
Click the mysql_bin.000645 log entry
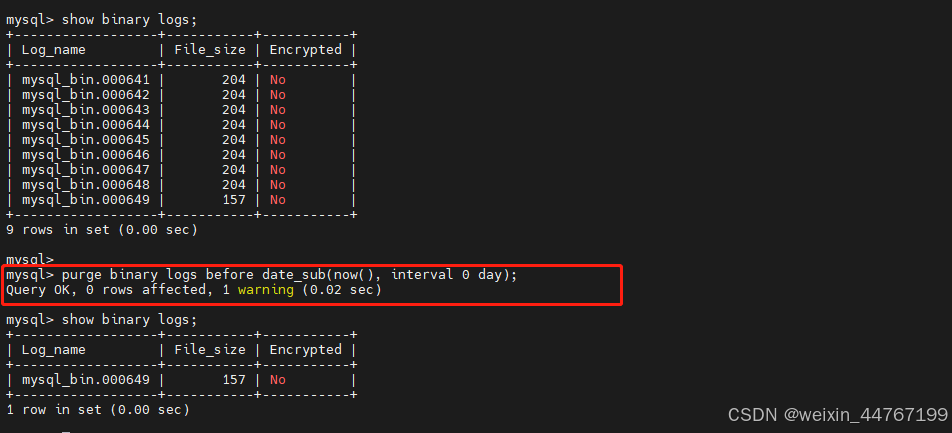point(86,140)
